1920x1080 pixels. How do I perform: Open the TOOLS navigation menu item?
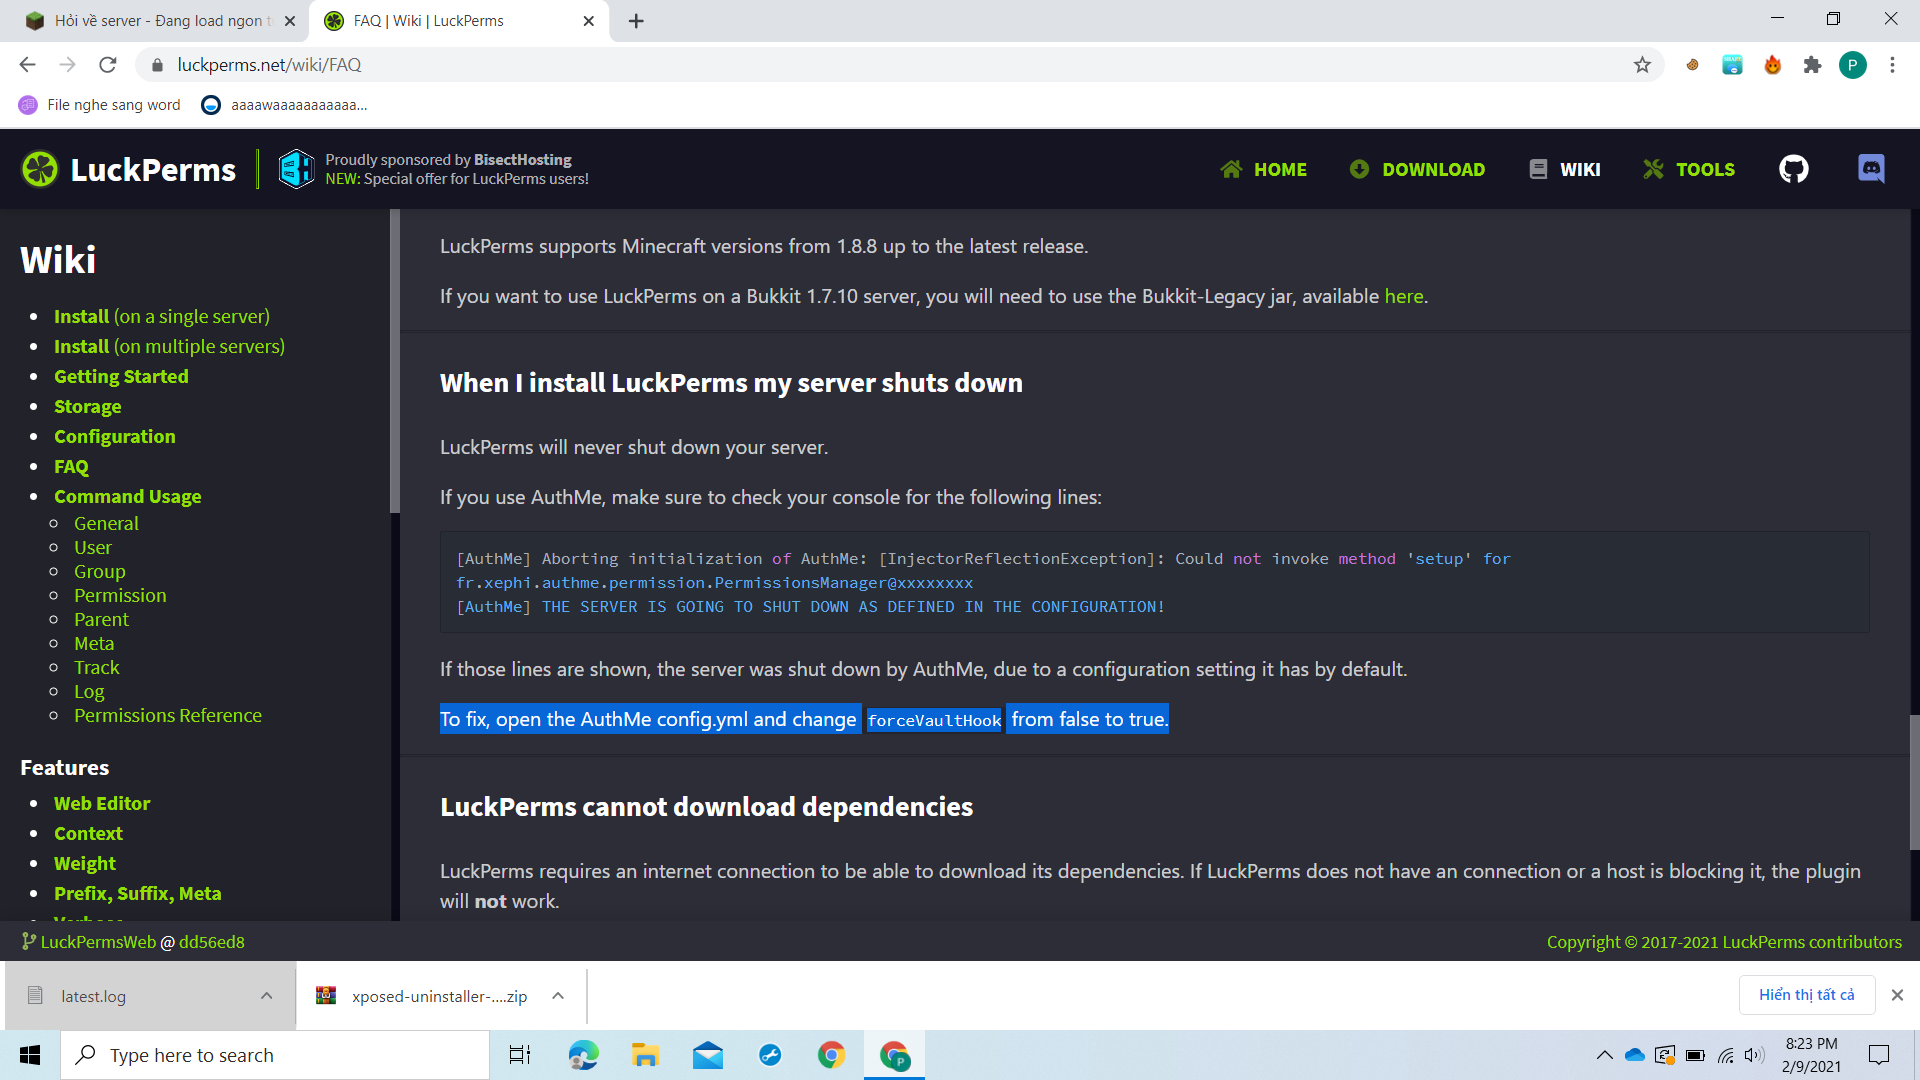[1689, 169]
